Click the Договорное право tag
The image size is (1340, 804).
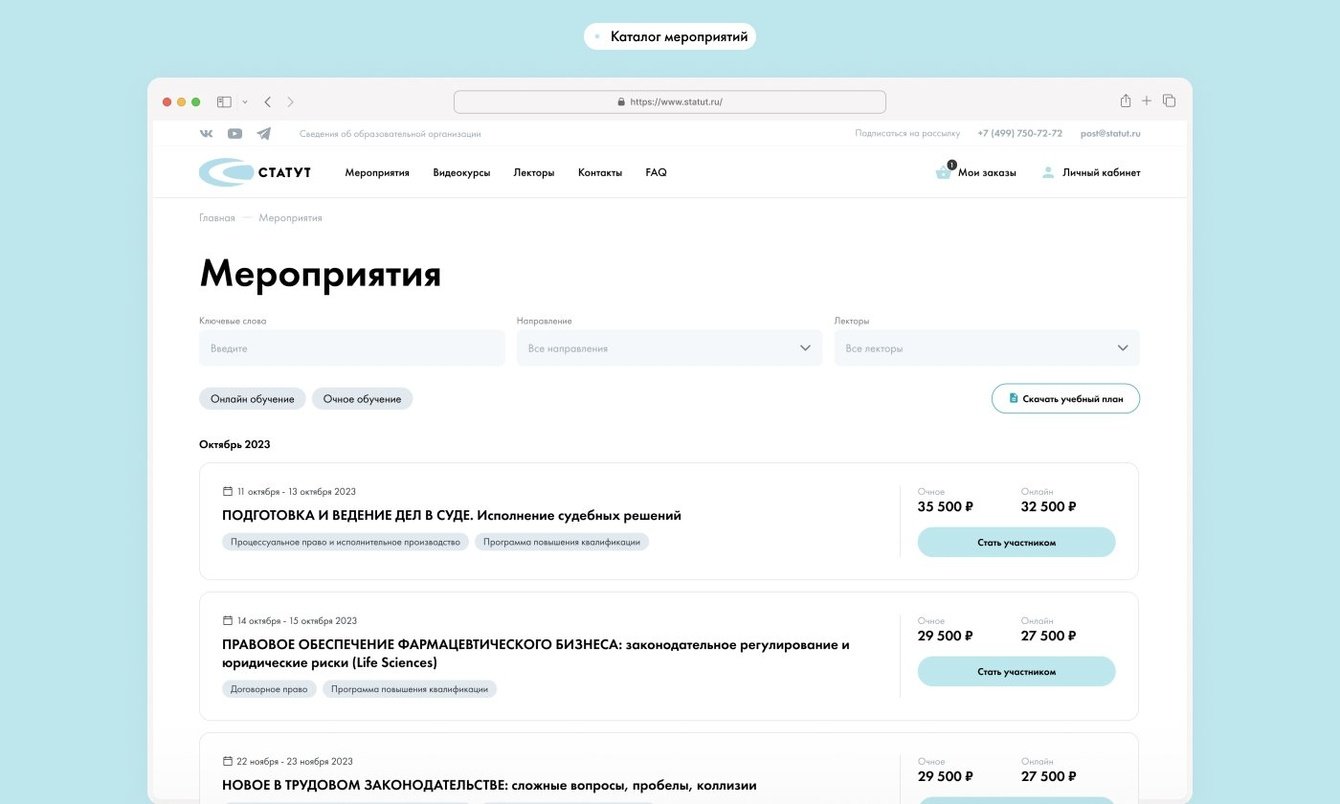point(270,689)
